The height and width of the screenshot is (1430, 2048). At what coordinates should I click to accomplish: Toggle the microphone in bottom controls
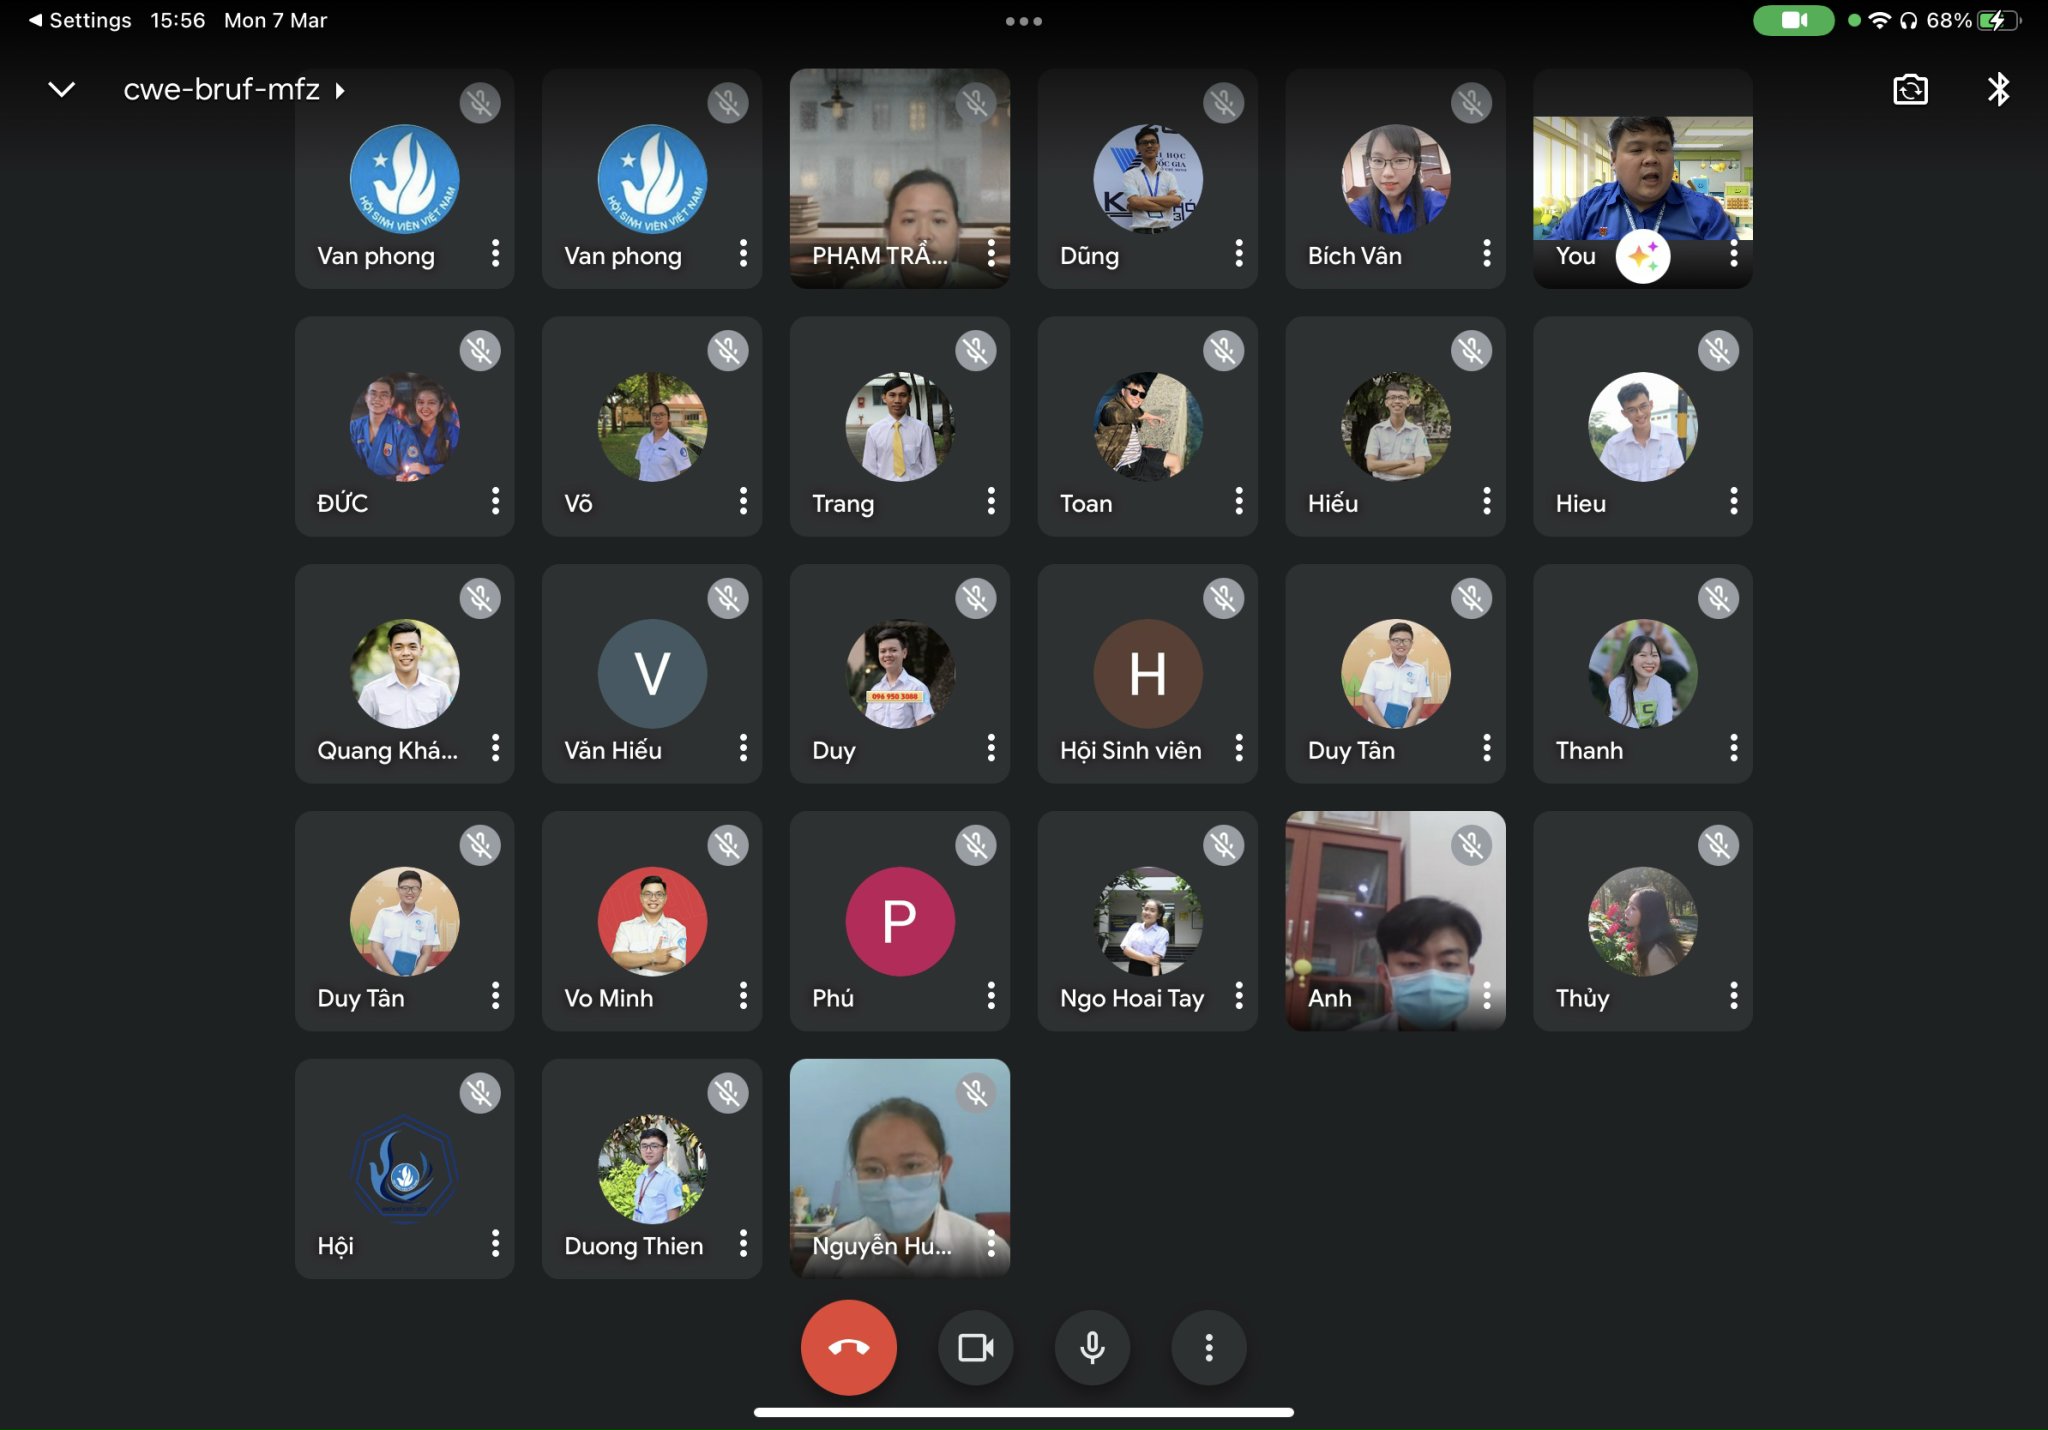click(1092, 1348)
